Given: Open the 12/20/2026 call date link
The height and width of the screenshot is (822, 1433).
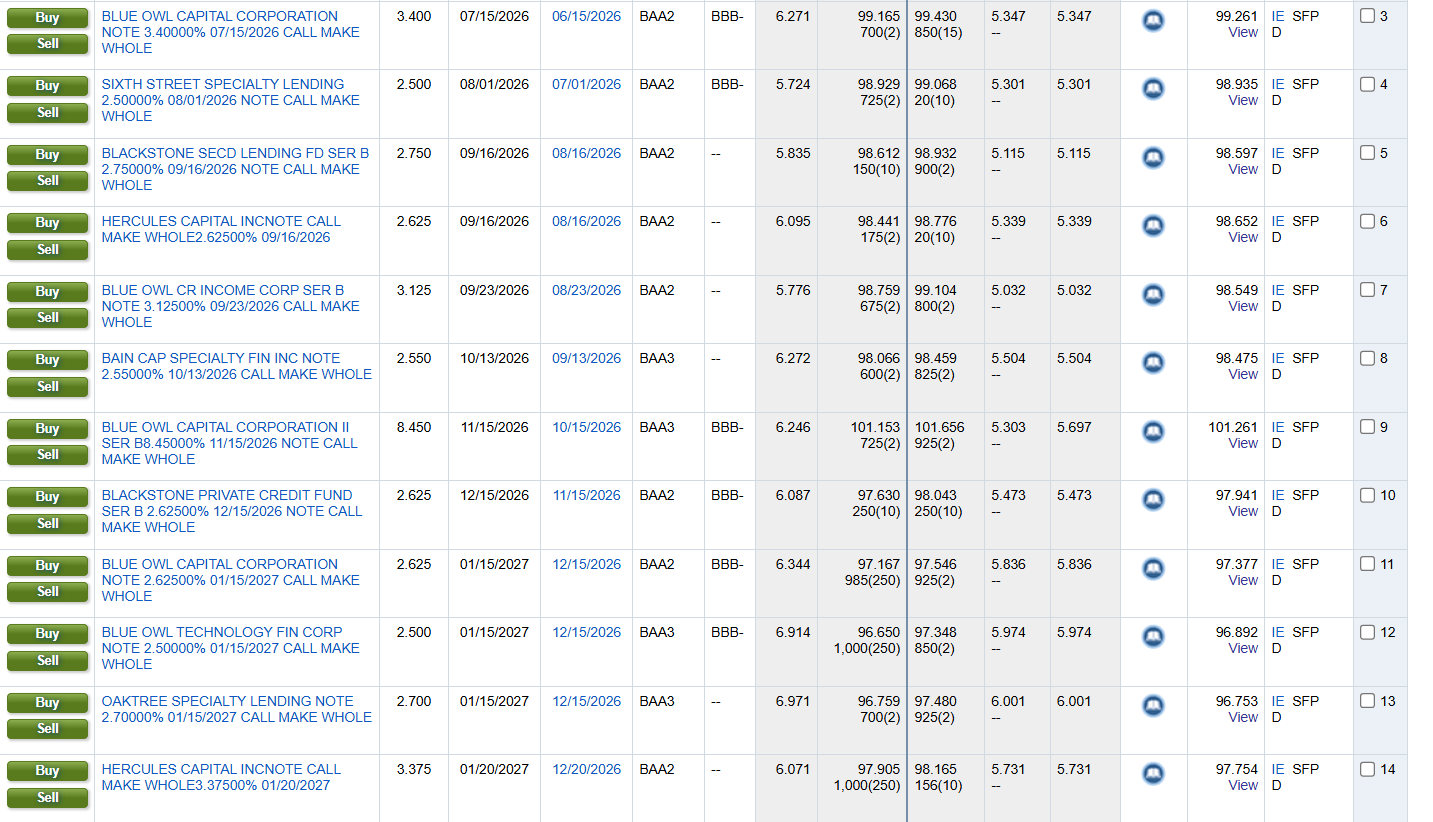Looking at the screenshot, I should click(586, 769).
